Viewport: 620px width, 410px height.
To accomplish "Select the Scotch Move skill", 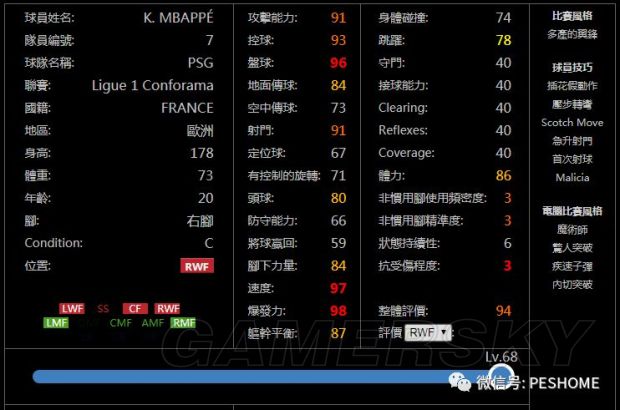I will pos(572,123).
